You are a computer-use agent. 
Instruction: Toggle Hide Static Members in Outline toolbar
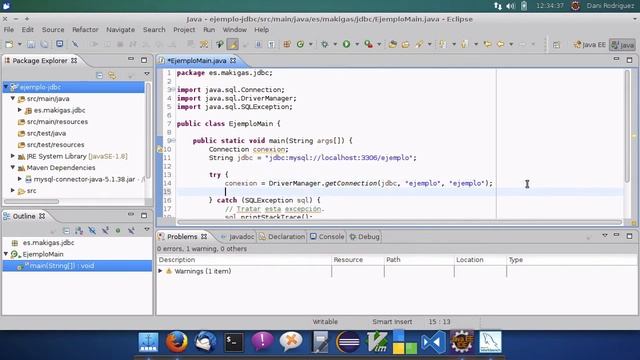pos(105,231)
